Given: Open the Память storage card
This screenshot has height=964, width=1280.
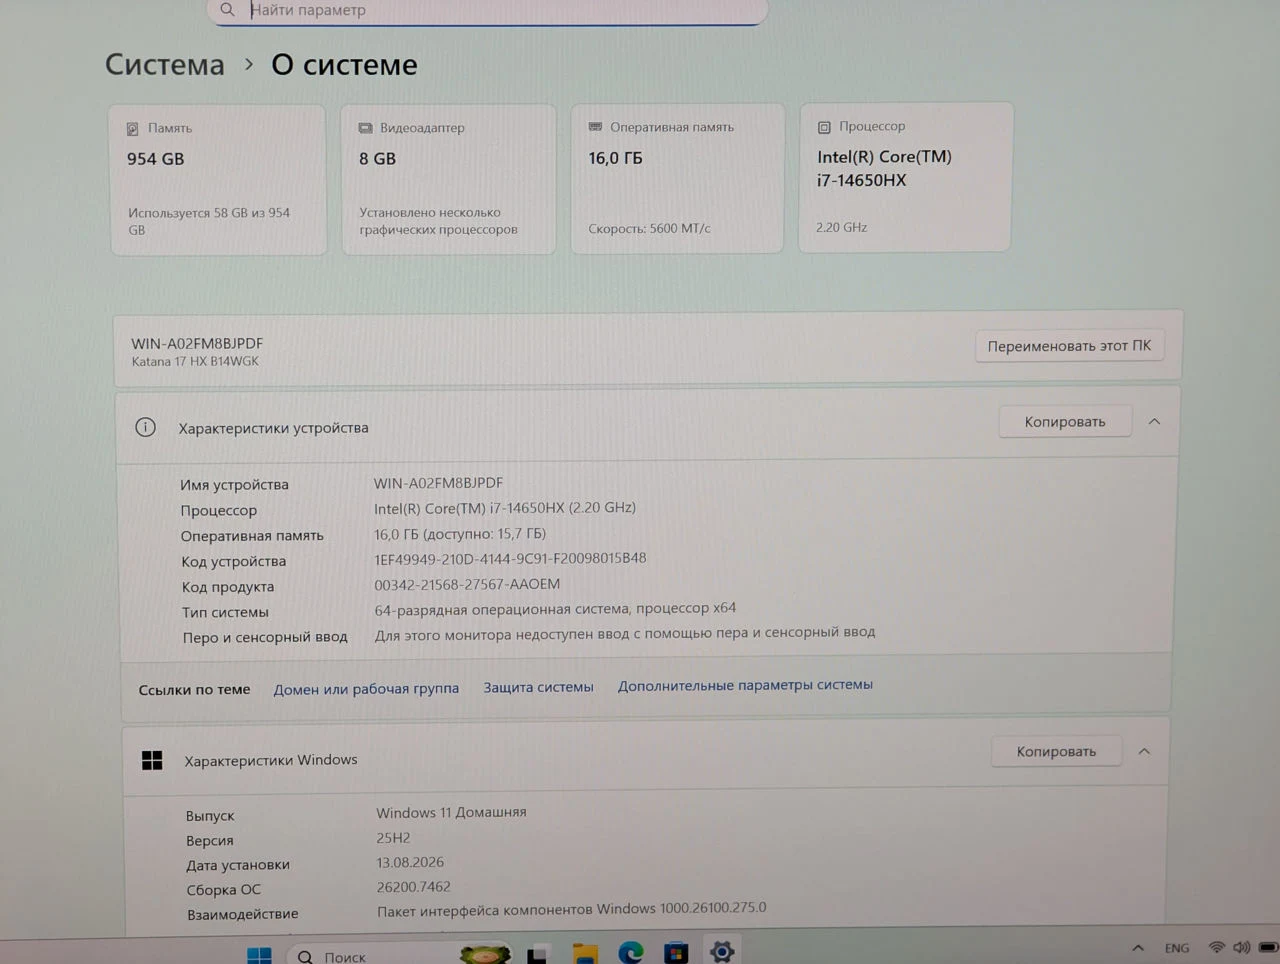Looking at the screenshot, I should tap(218, 180).
